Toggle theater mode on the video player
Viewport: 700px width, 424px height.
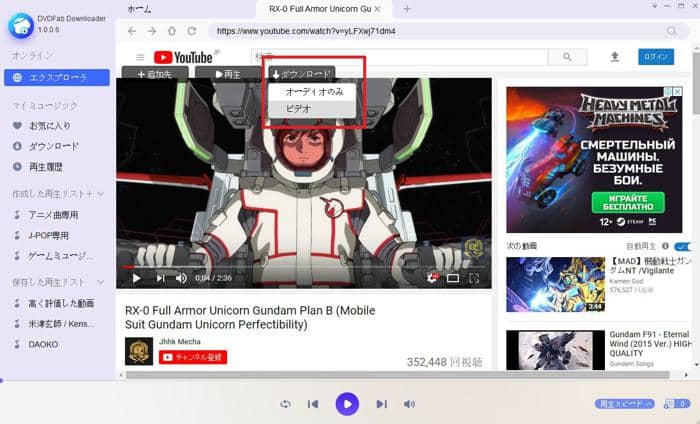tap(453, 278)
